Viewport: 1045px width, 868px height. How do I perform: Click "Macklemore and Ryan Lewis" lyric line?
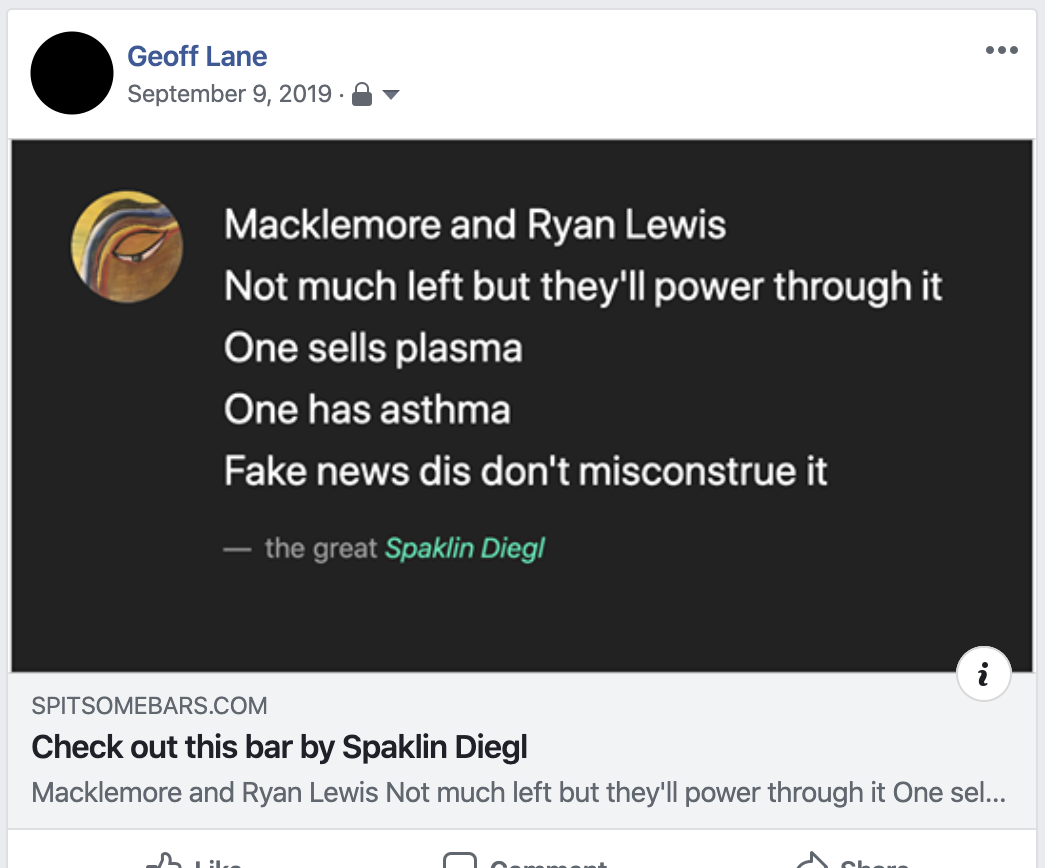coord(475,225)
